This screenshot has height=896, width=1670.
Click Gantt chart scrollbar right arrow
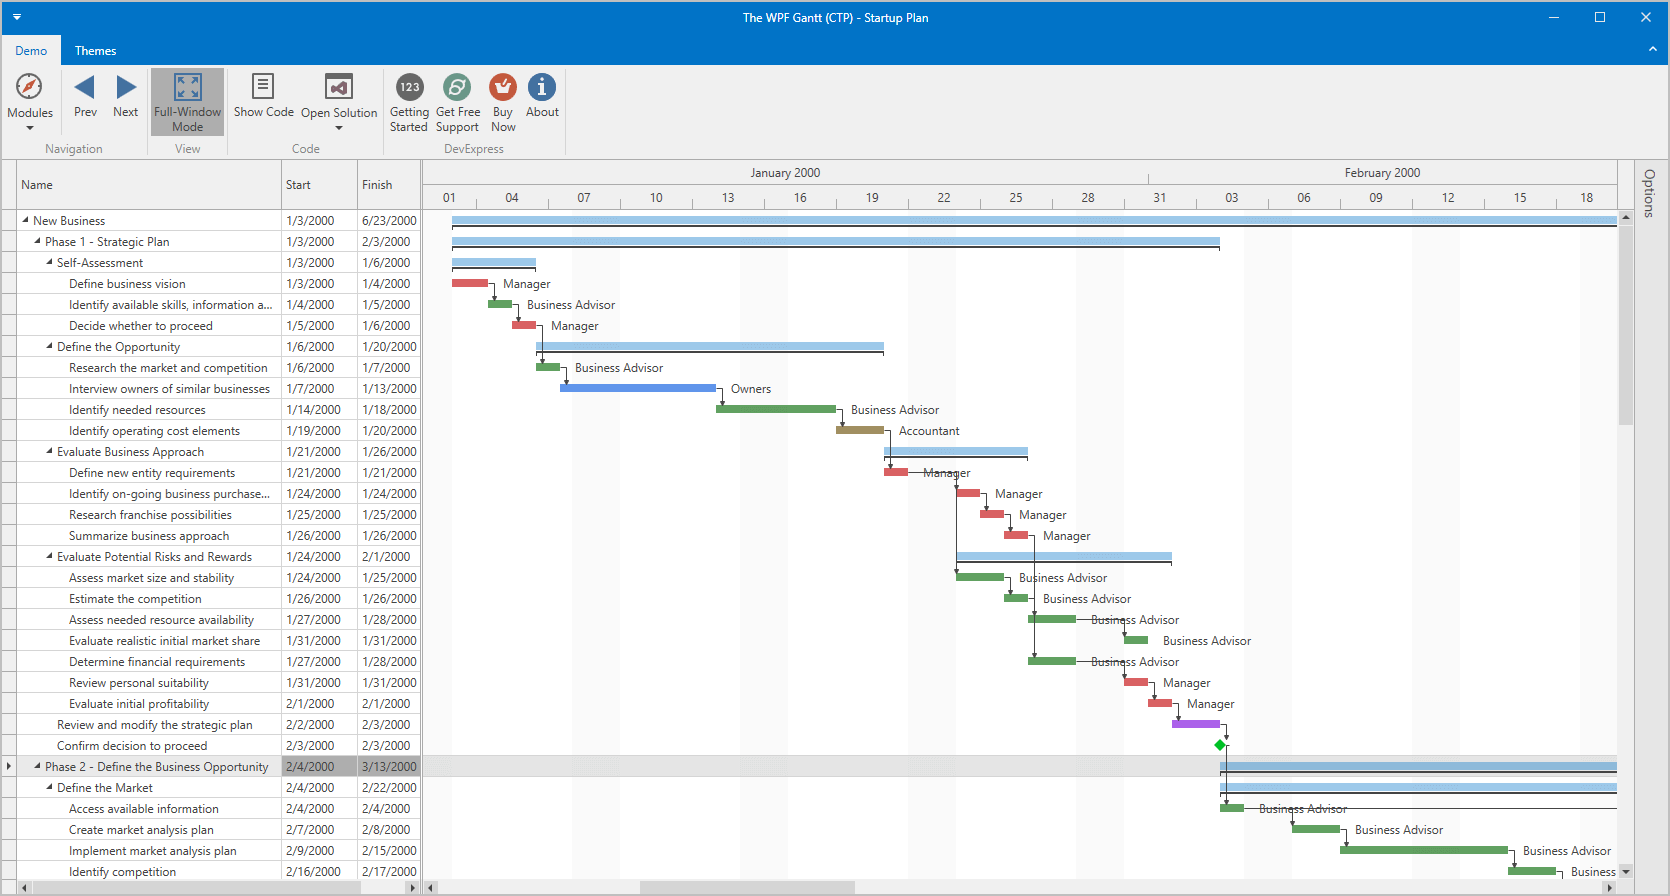pos(1609,887)
